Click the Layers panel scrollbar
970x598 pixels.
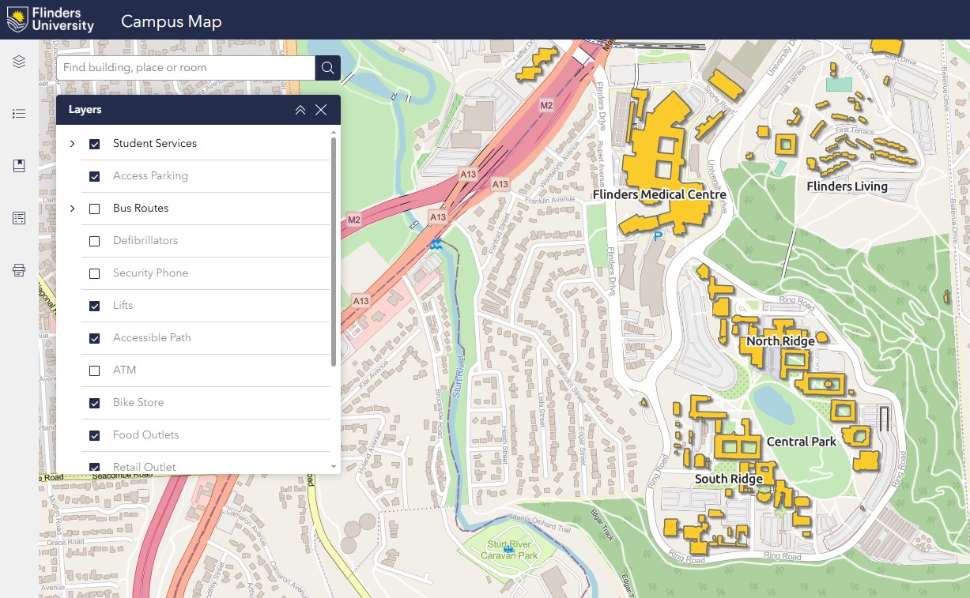[333, 250]
